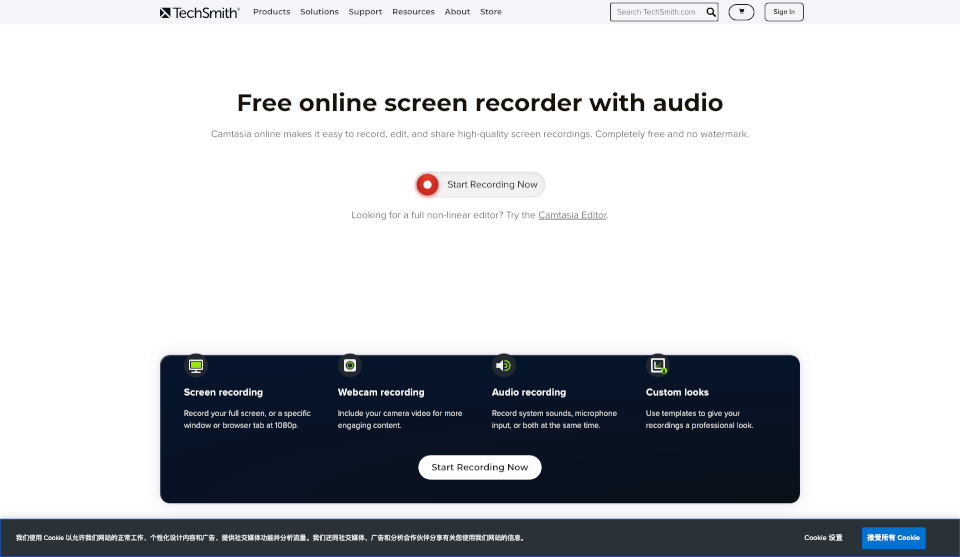Click the Free online screen recorder heading
Screen dimensions: 960x557
pos(480,103)
